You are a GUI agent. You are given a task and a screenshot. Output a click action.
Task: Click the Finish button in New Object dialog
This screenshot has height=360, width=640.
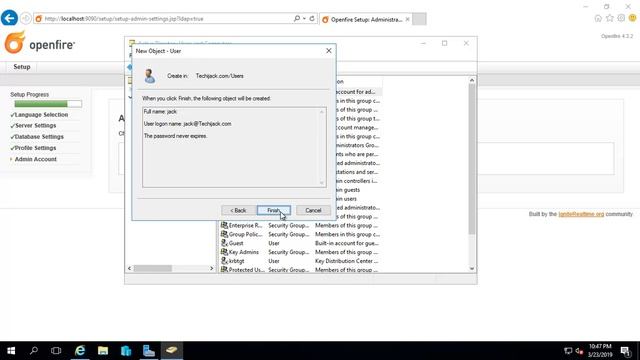coord(273,210)
